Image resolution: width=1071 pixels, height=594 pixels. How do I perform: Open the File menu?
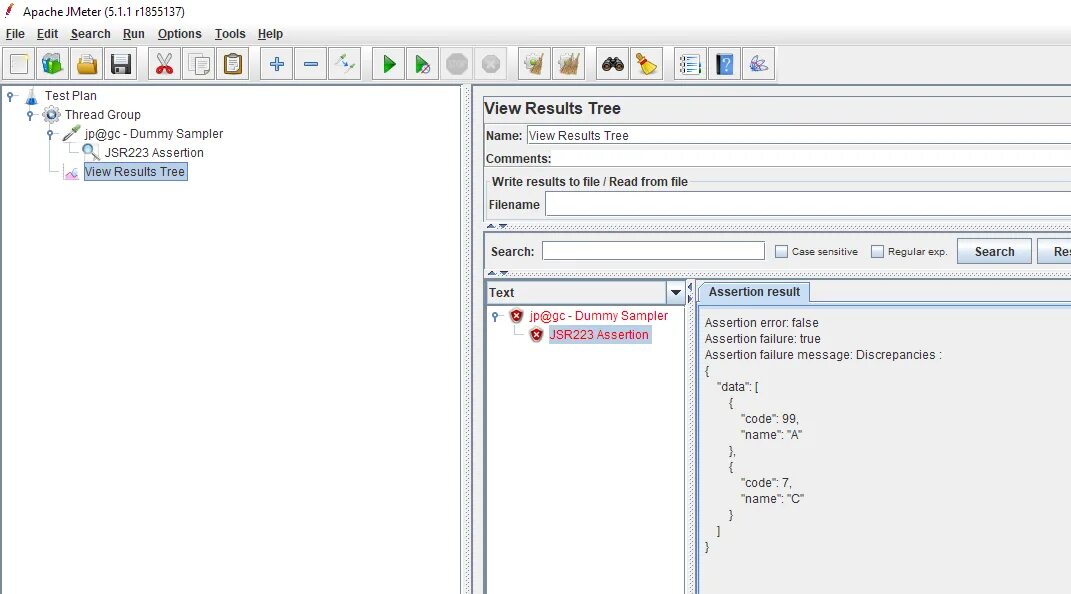15,33
